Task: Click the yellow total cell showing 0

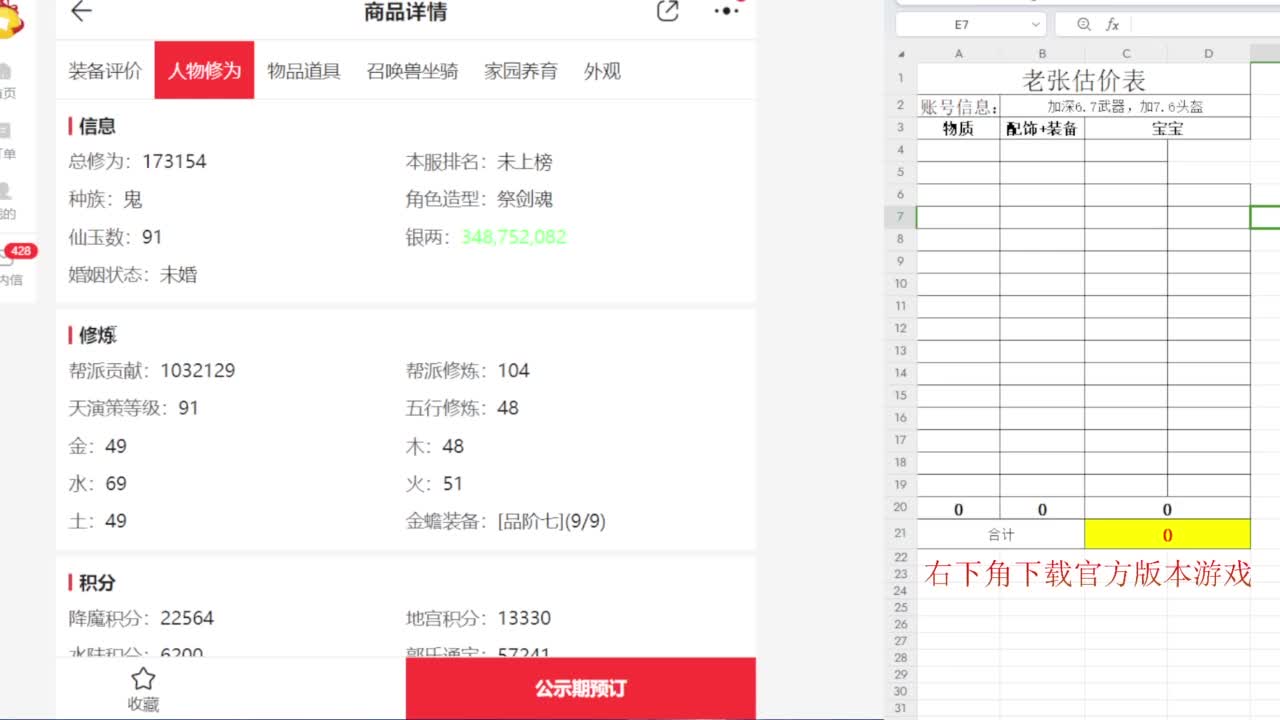Action: [x=1167, y=535]
